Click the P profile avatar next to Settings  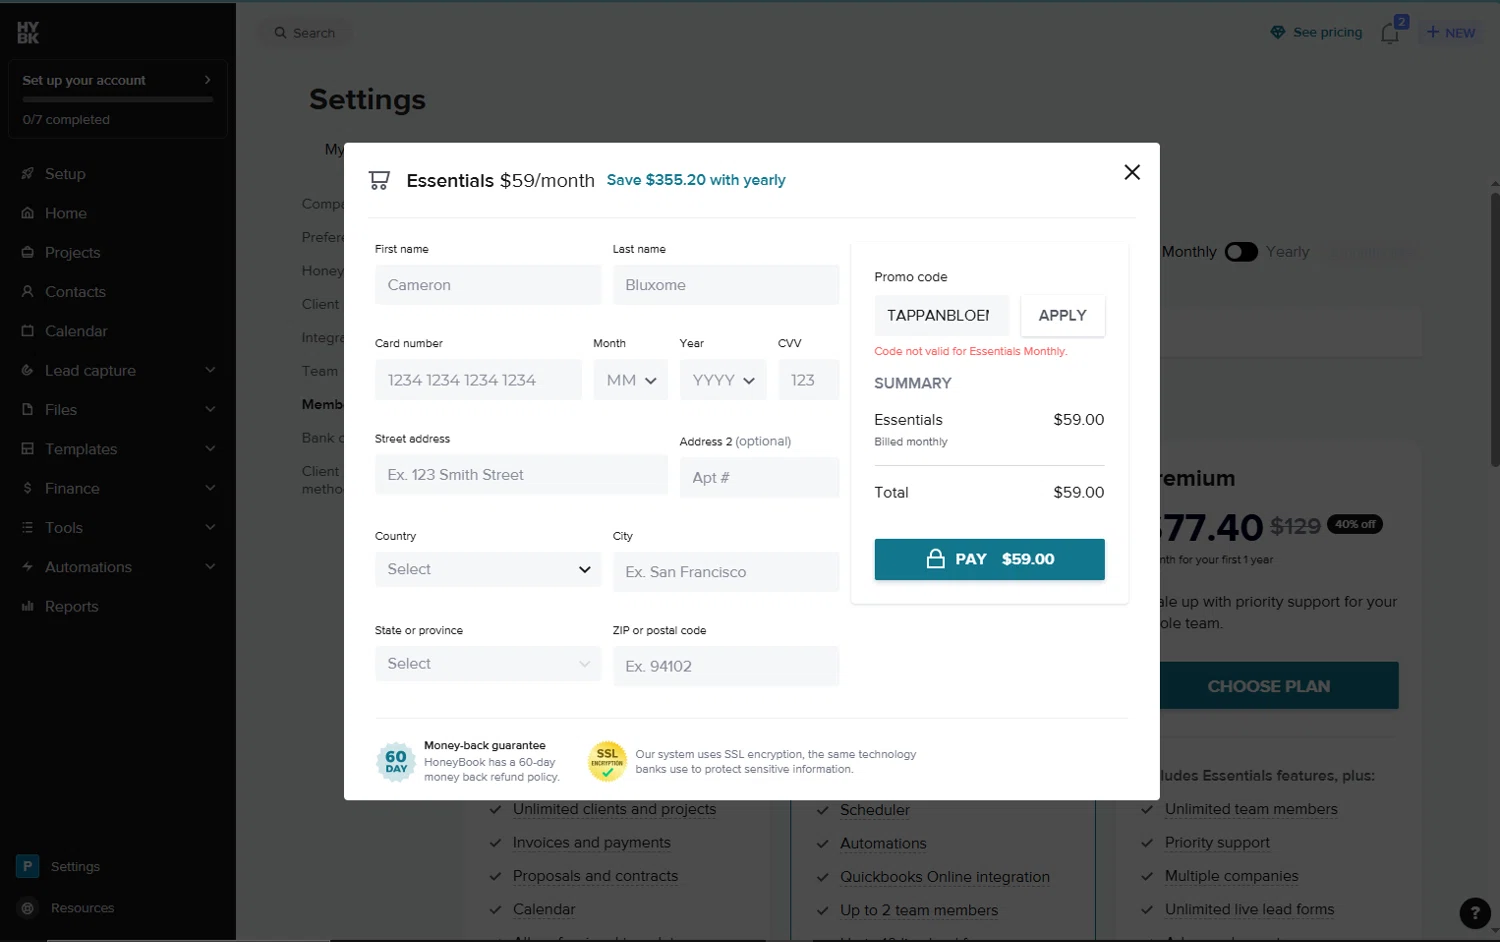(x=28, y=866)
